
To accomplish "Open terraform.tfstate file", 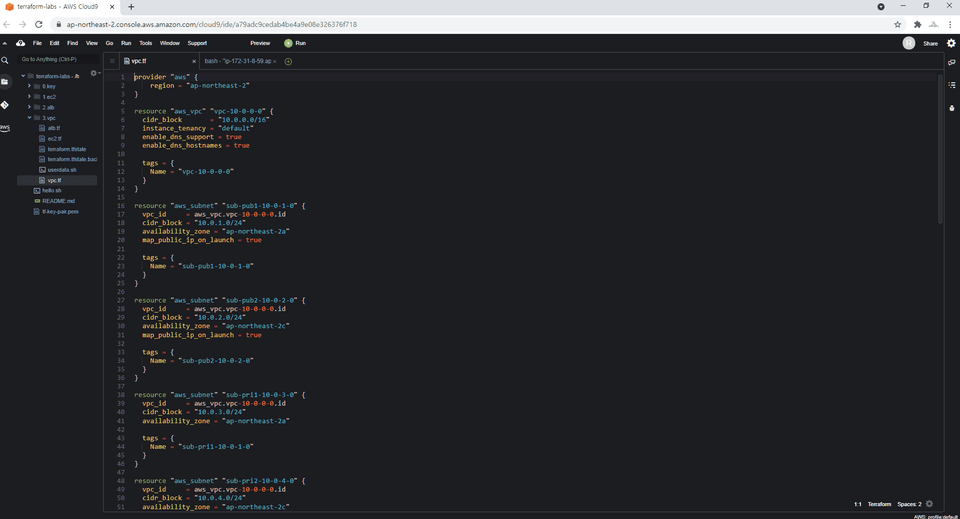I will tap(67, 149).
